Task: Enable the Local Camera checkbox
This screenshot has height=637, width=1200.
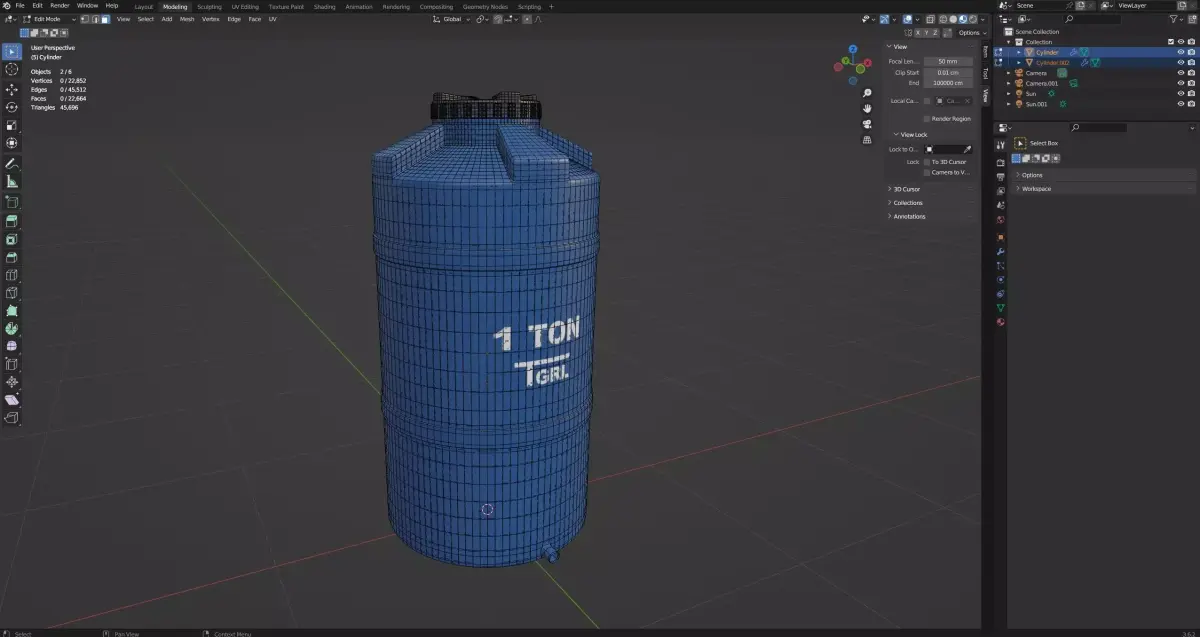Action: coord(927,100)
